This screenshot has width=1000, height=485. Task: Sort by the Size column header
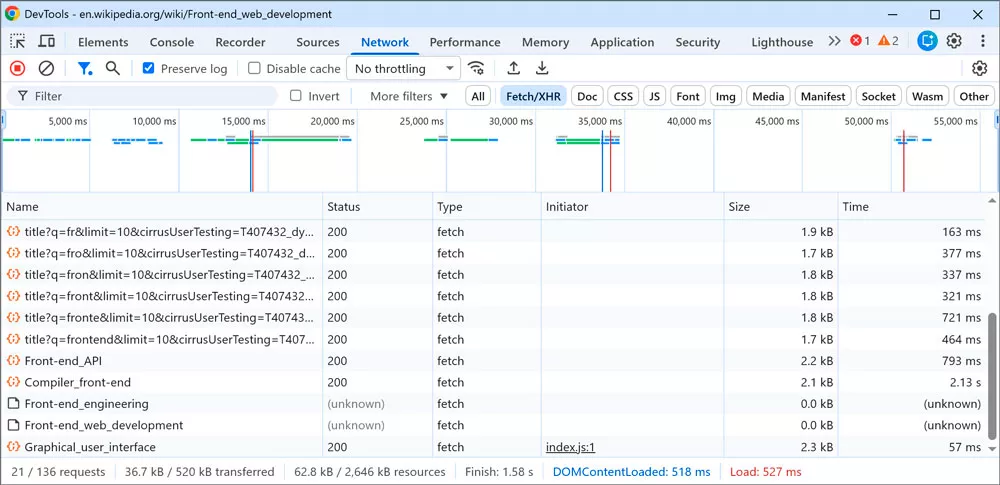pyautogui.click(x=781, y=207)
